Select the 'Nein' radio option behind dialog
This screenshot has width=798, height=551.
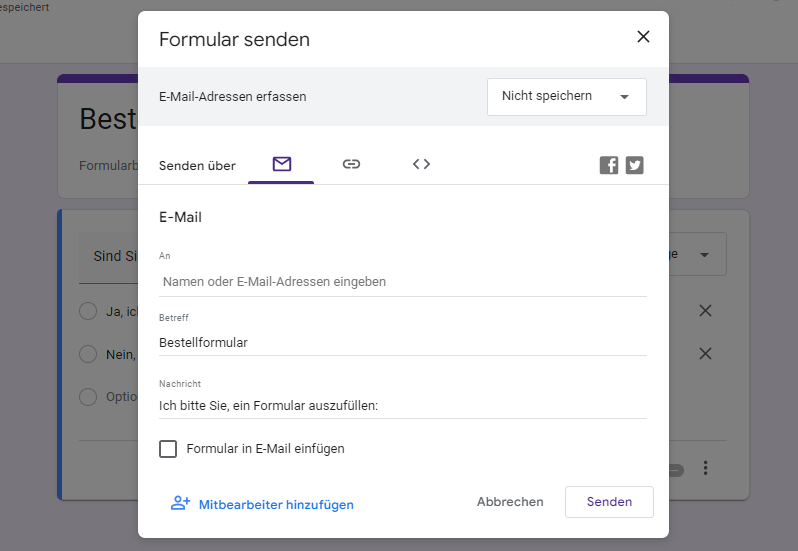click(x=88, y=354)
